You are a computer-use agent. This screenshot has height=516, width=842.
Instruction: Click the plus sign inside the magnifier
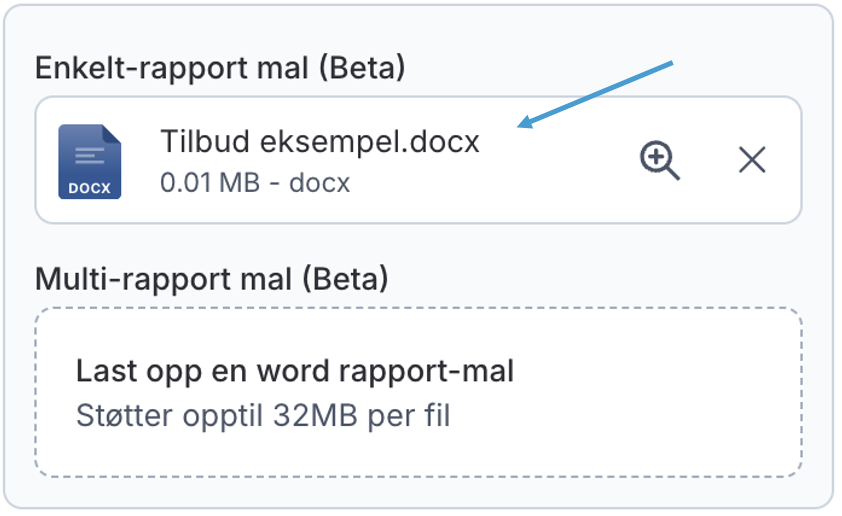[x=657, y=156]
